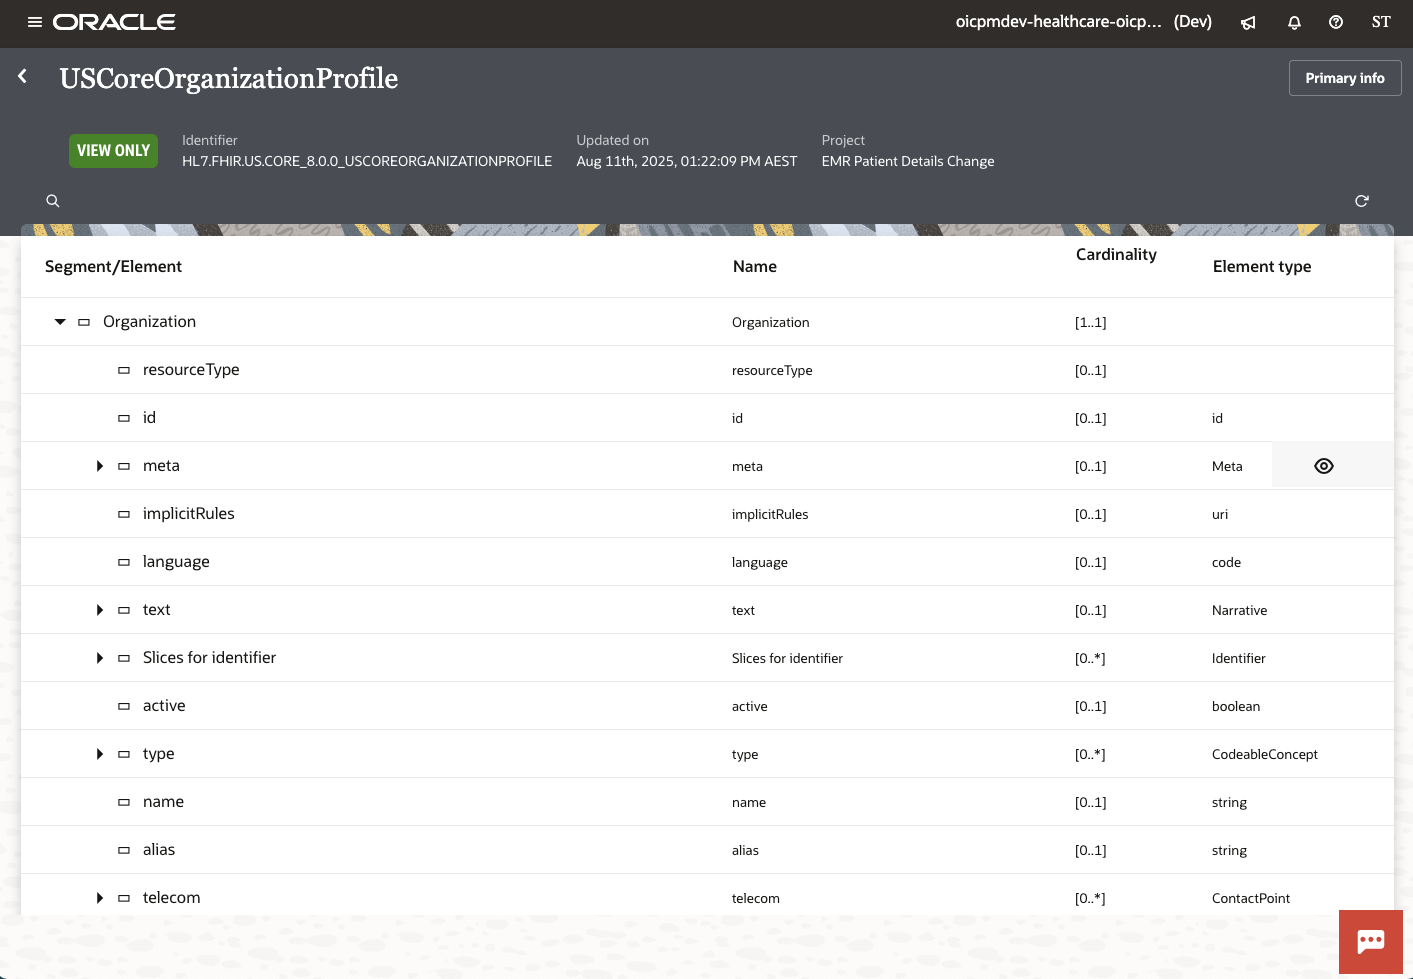This screenshot has width=1413, height=979.
Task: Click the search magnifier above the table
Action: (52, 201)
